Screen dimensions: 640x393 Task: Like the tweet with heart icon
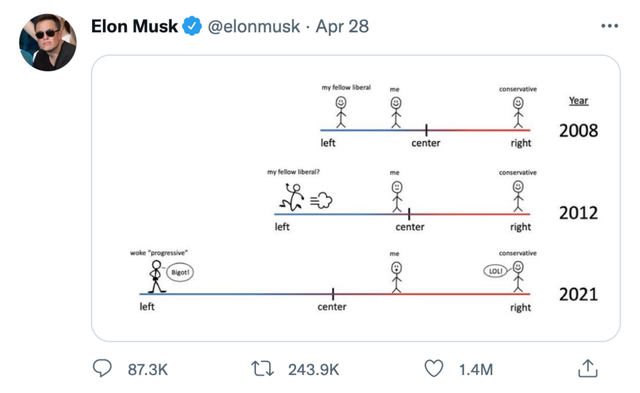pos(433,369)
